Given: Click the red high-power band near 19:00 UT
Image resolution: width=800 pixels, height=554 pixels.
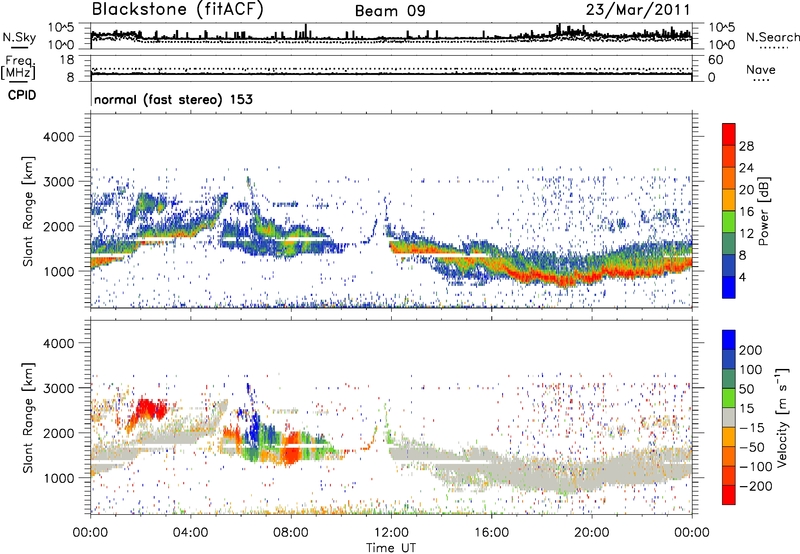Looking at the screenshot, I should click(564, 279).
